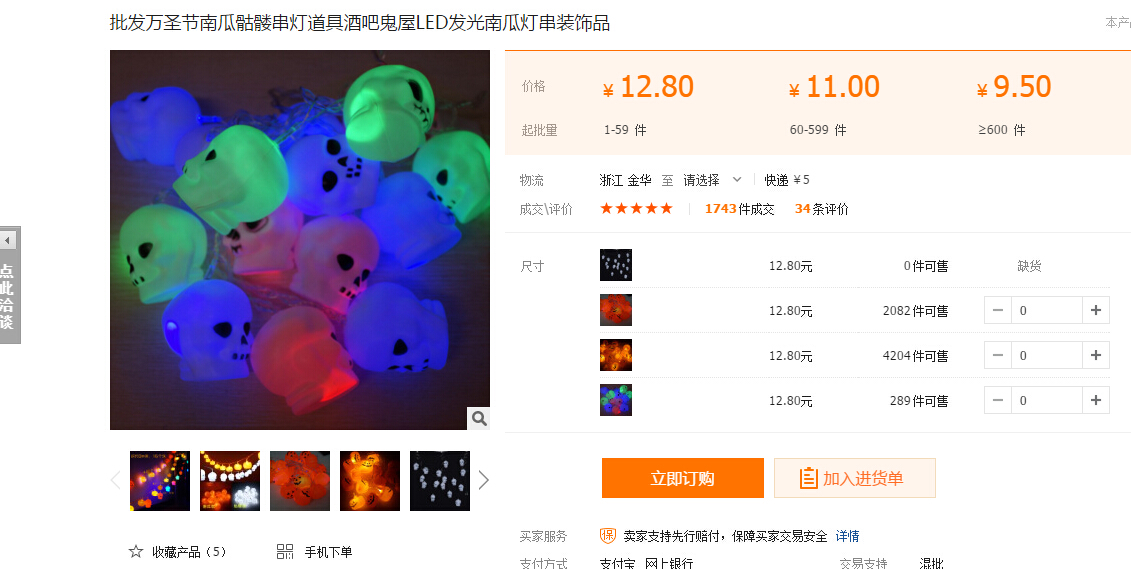Select the orange pumpkin lights thumbnail in the gallery
Screen dimensions: 1131x569
click(x=370, y=481)
